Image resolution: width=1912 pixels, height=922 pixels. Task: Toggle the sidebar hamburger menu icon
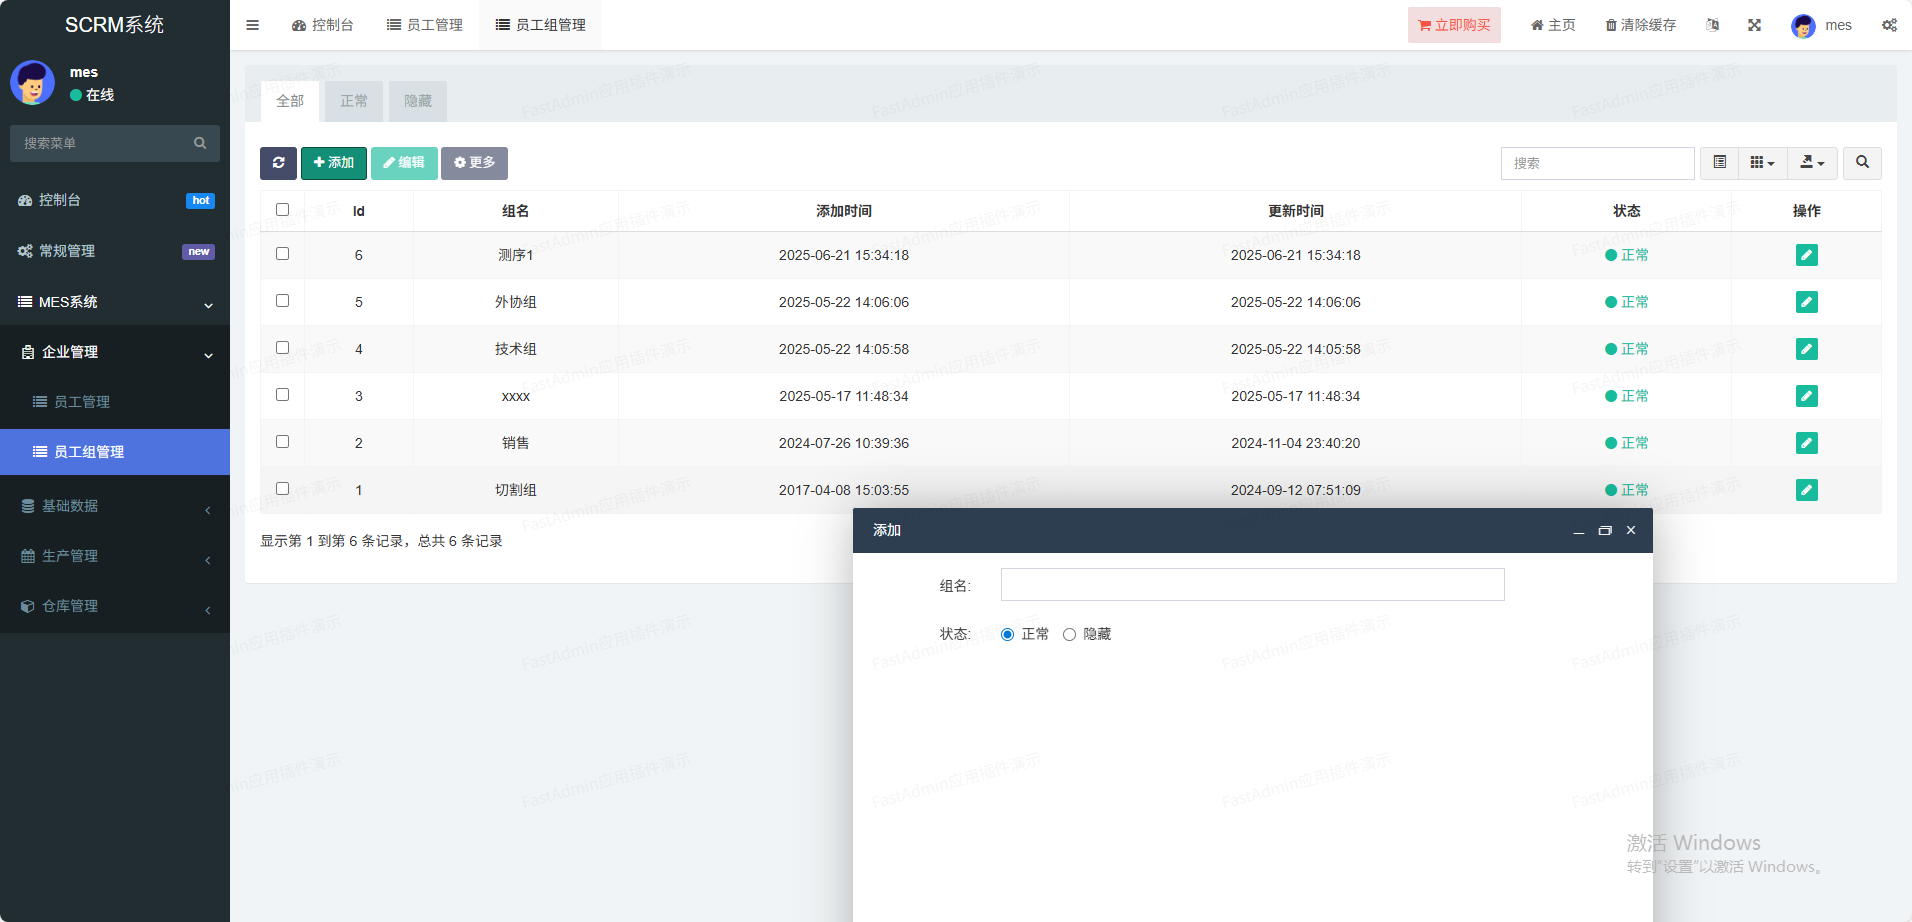pyautogui.click(x=253, y=25)
